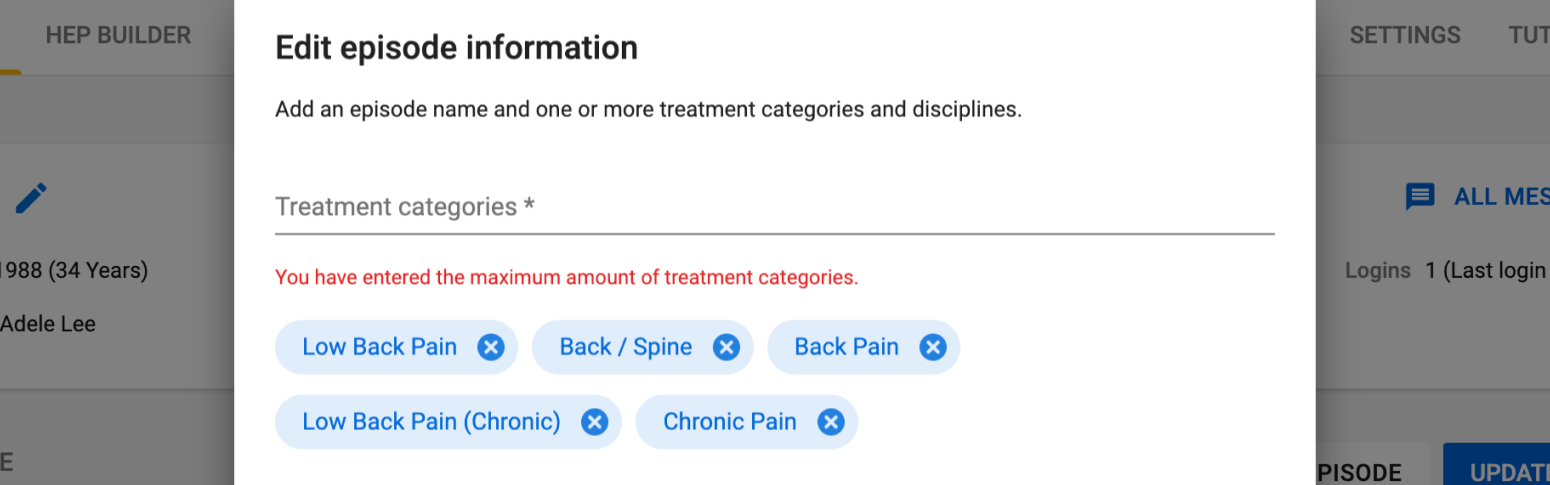Viewport: 1550px width, 485px height.
Task: Select the Back / Spine chip label
Action: [626, 347]
